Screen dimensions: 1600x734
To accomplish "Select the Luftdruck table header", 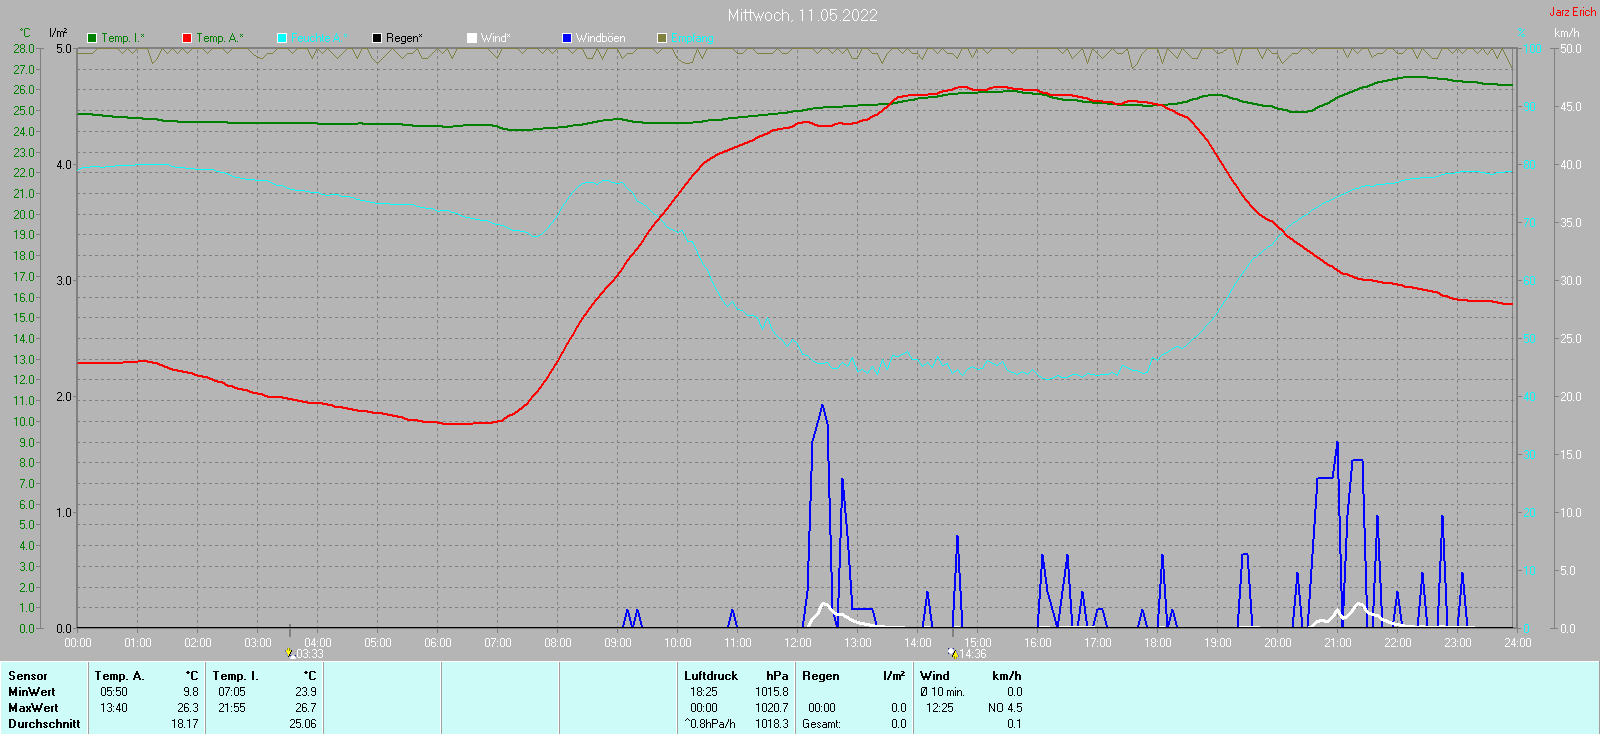I will pyautogui.click(x=710, y=676).
